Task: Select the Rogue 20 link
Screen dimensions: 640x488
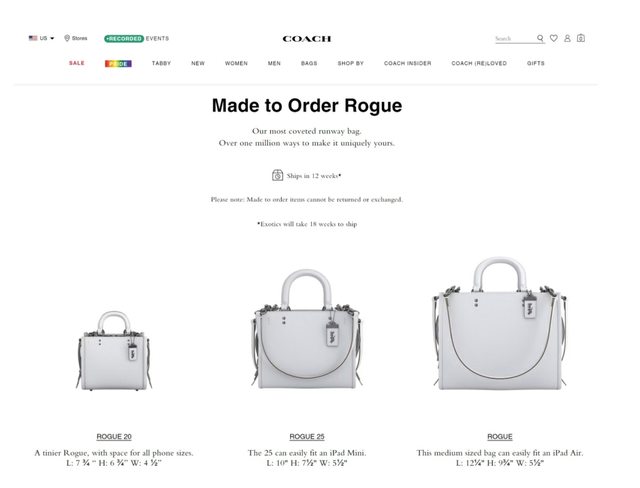Action: 114,437
